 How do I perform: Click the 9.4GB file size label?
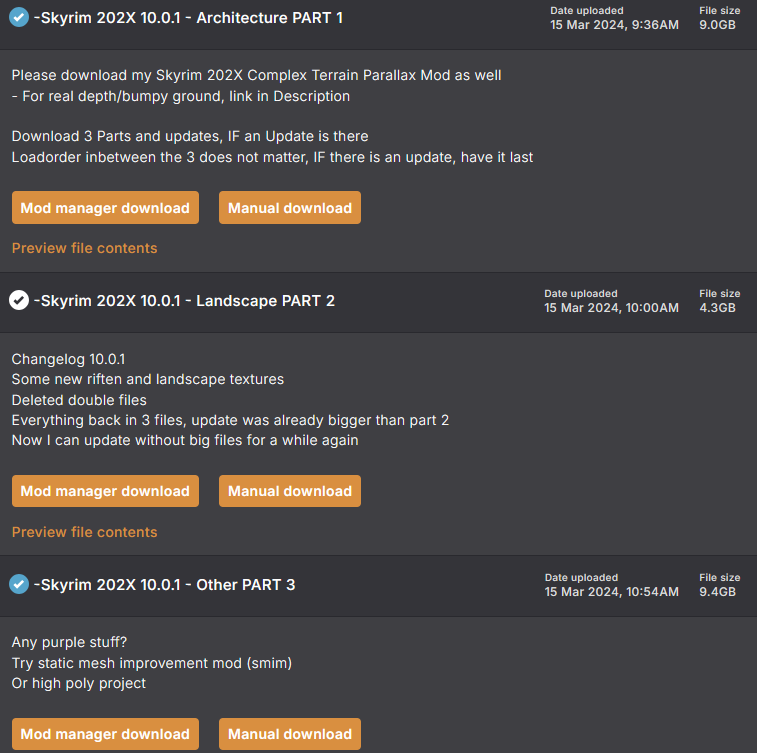[x=719, y=592]
